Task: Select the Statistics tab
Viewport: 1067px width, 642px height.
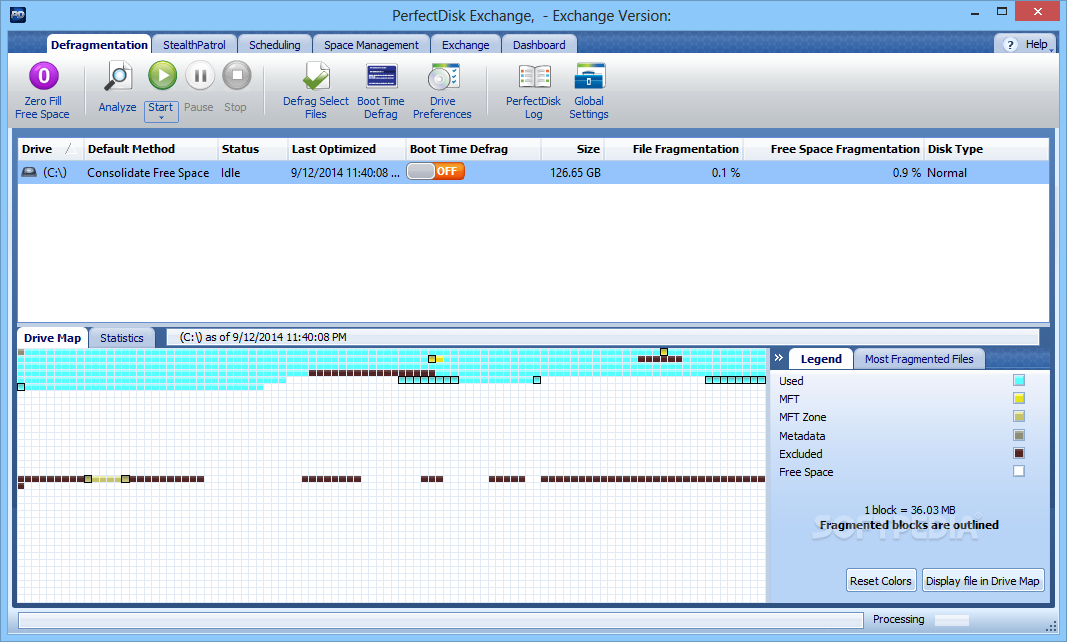Action: [122, 338]
